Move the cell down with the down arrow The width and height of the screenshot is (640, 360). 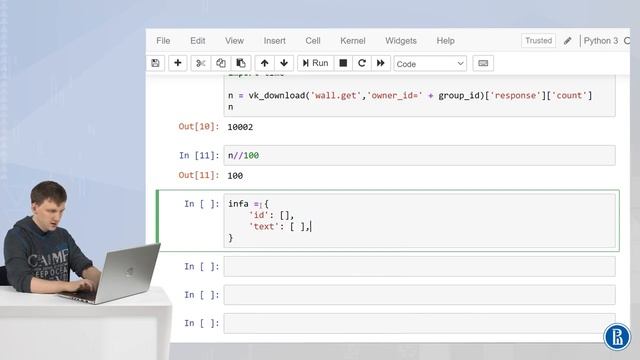point(284,63)
